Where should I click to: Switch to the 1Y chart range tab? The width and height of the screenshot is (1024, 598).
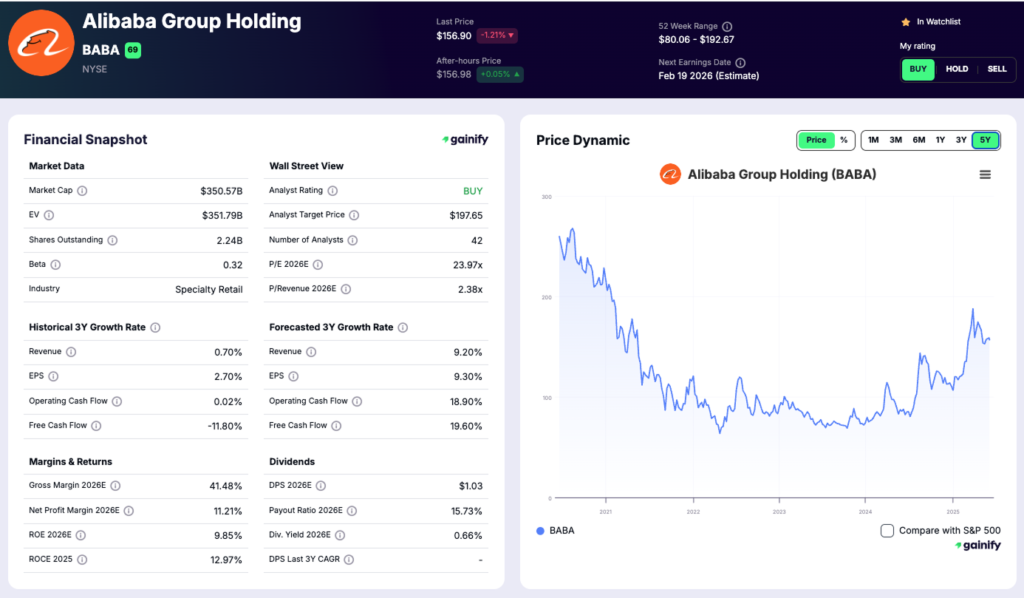[x=938, y=140]
